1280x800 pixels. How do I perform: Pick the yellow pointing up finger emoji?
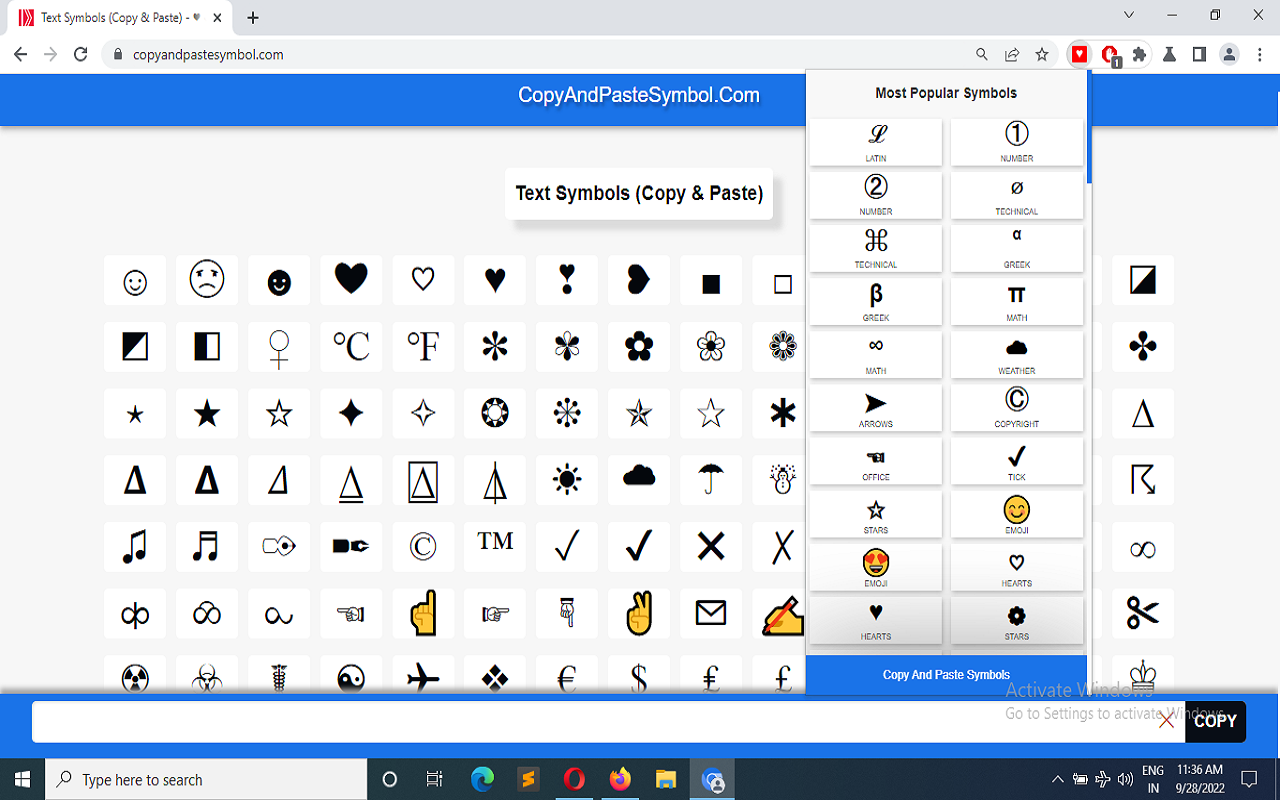423,613
